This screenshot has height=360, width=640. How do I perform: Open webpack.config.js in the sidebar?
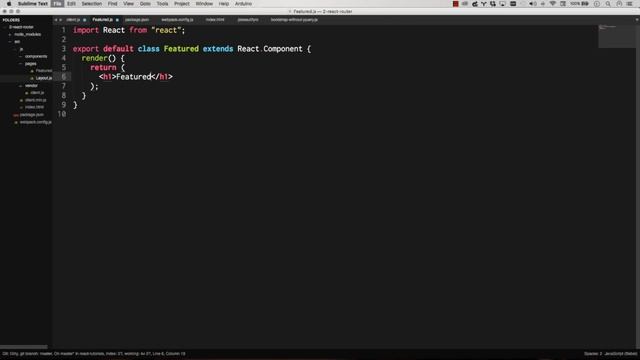tap(36, 122)
